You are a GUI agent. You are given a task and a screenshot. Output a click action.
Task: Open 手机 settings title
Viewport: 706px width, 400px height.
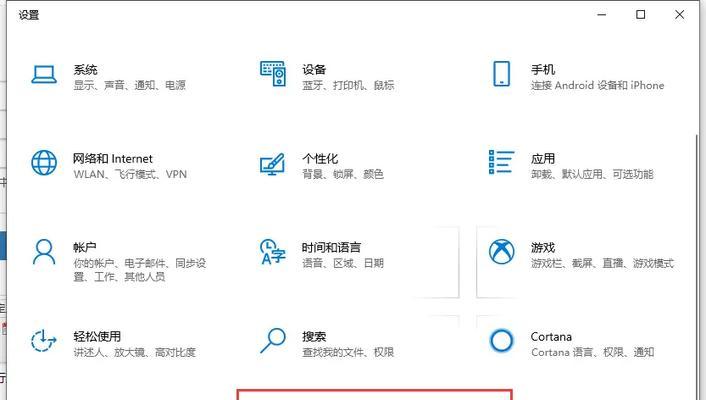(x=543, y=70)
